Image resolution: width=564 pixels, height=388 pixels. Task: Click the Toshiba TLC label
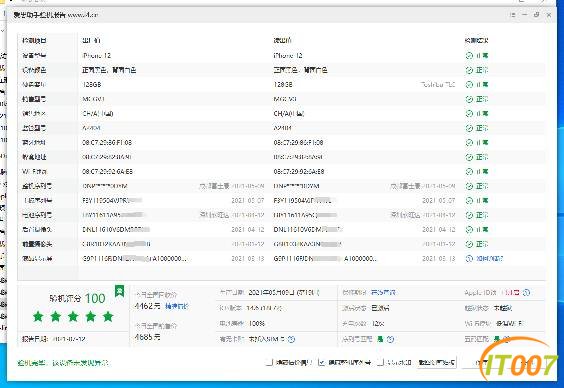tap(437, 85)
